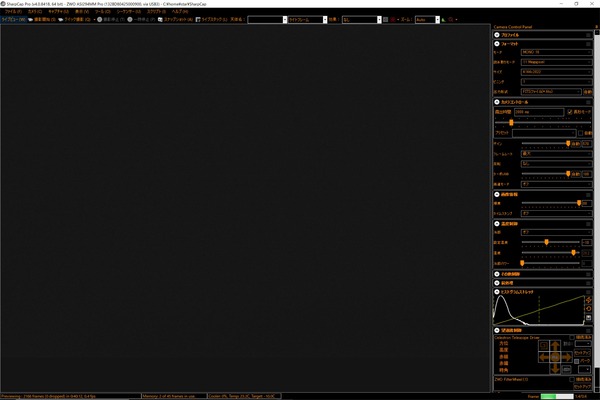Screen dimensions: 600x400
Task: Click the Stop Capture circle icon
Action: click(99, 20)
